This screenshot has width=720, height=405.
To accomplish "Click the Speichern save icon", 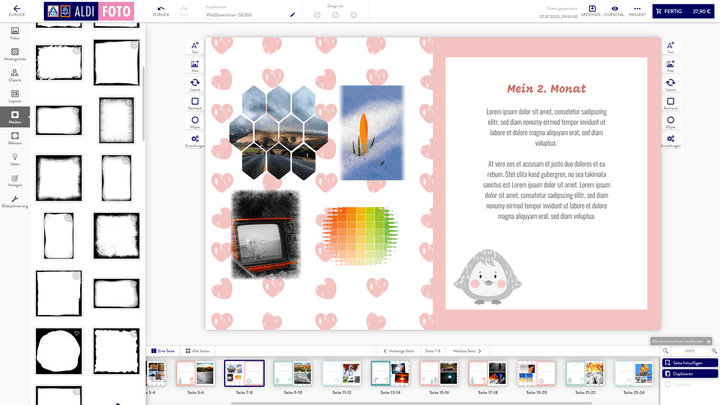I will [x=592, y=9].
